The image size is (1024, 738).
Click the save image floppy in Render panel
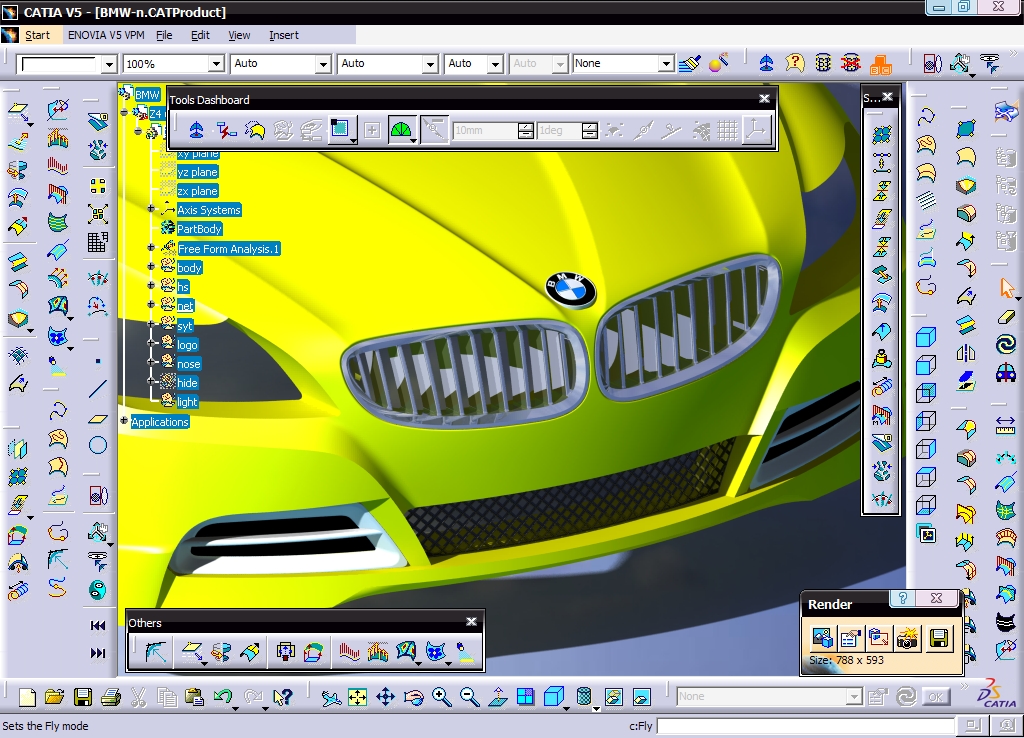938,638
